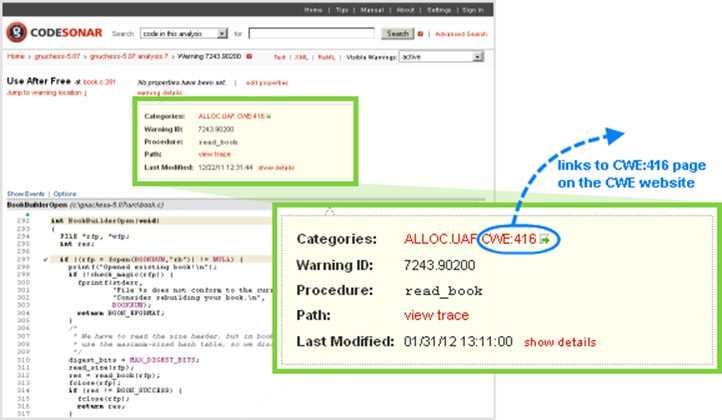
Task: Open the Visible Warnings 'active' dropdown
Action: coord(441,57)
